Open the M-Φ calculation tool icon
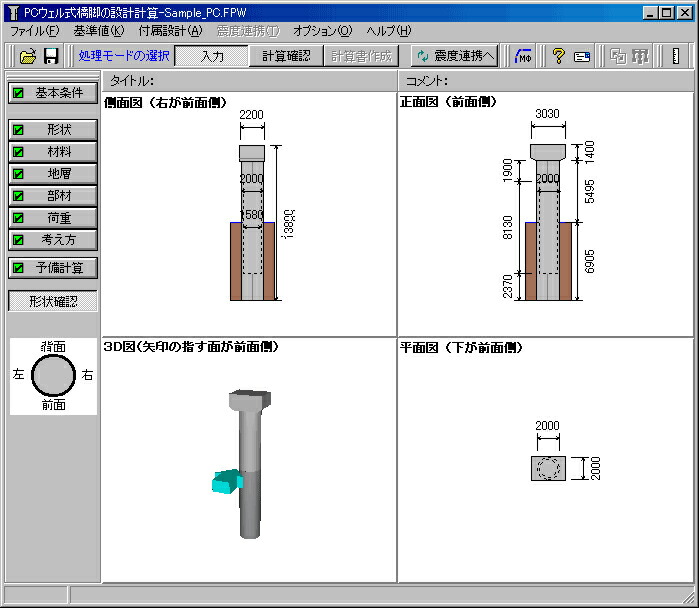Viewport: 699px width, 608px height. coord(523,56)
